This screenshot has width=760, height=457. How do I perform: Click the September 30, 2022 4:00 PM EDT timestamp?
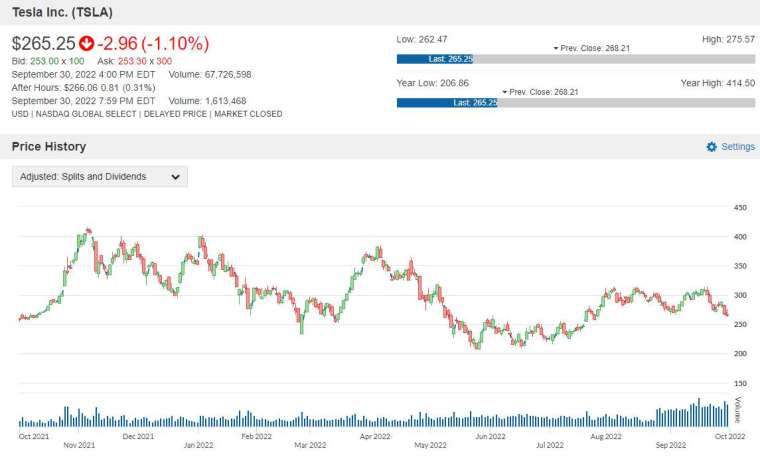tap(83, 75)
